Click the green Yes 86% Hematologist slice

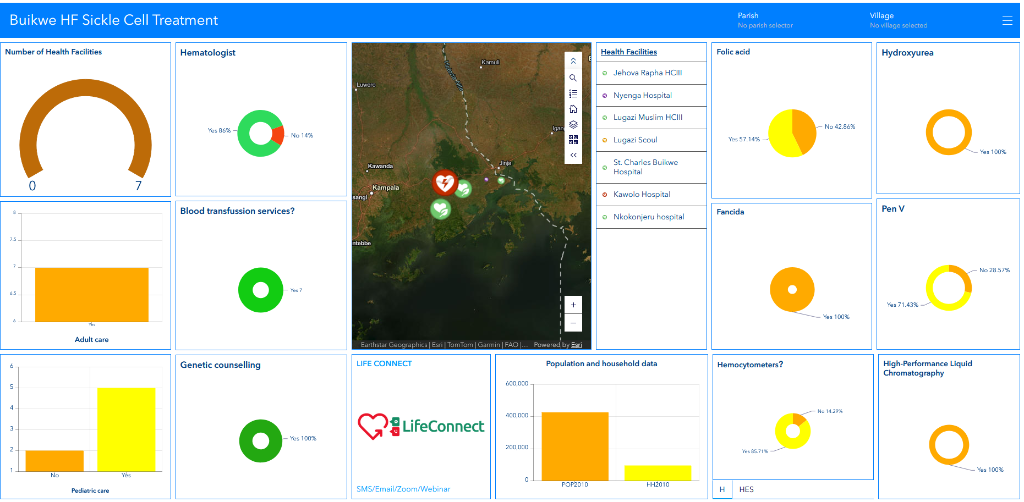point(246,134)
